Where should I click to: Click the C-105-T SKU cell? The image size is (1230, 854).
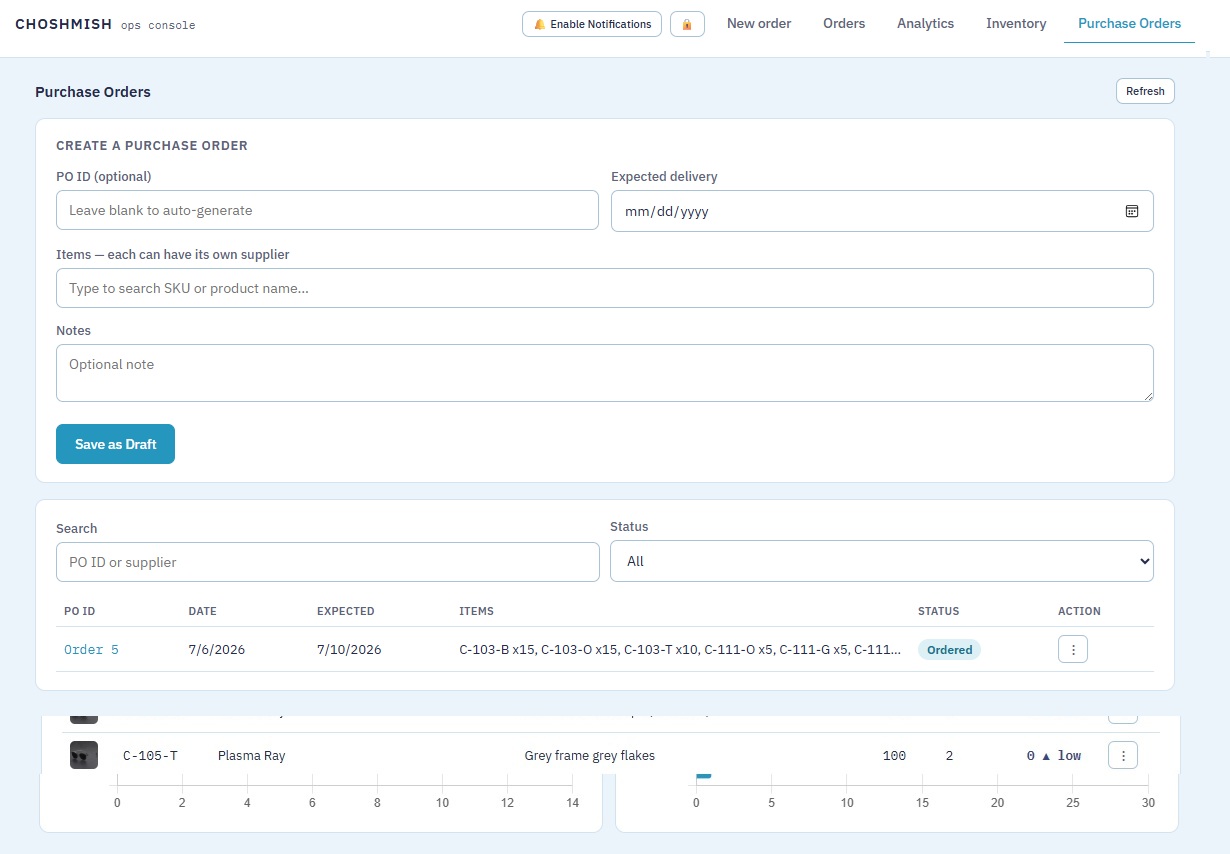(150, 755)
